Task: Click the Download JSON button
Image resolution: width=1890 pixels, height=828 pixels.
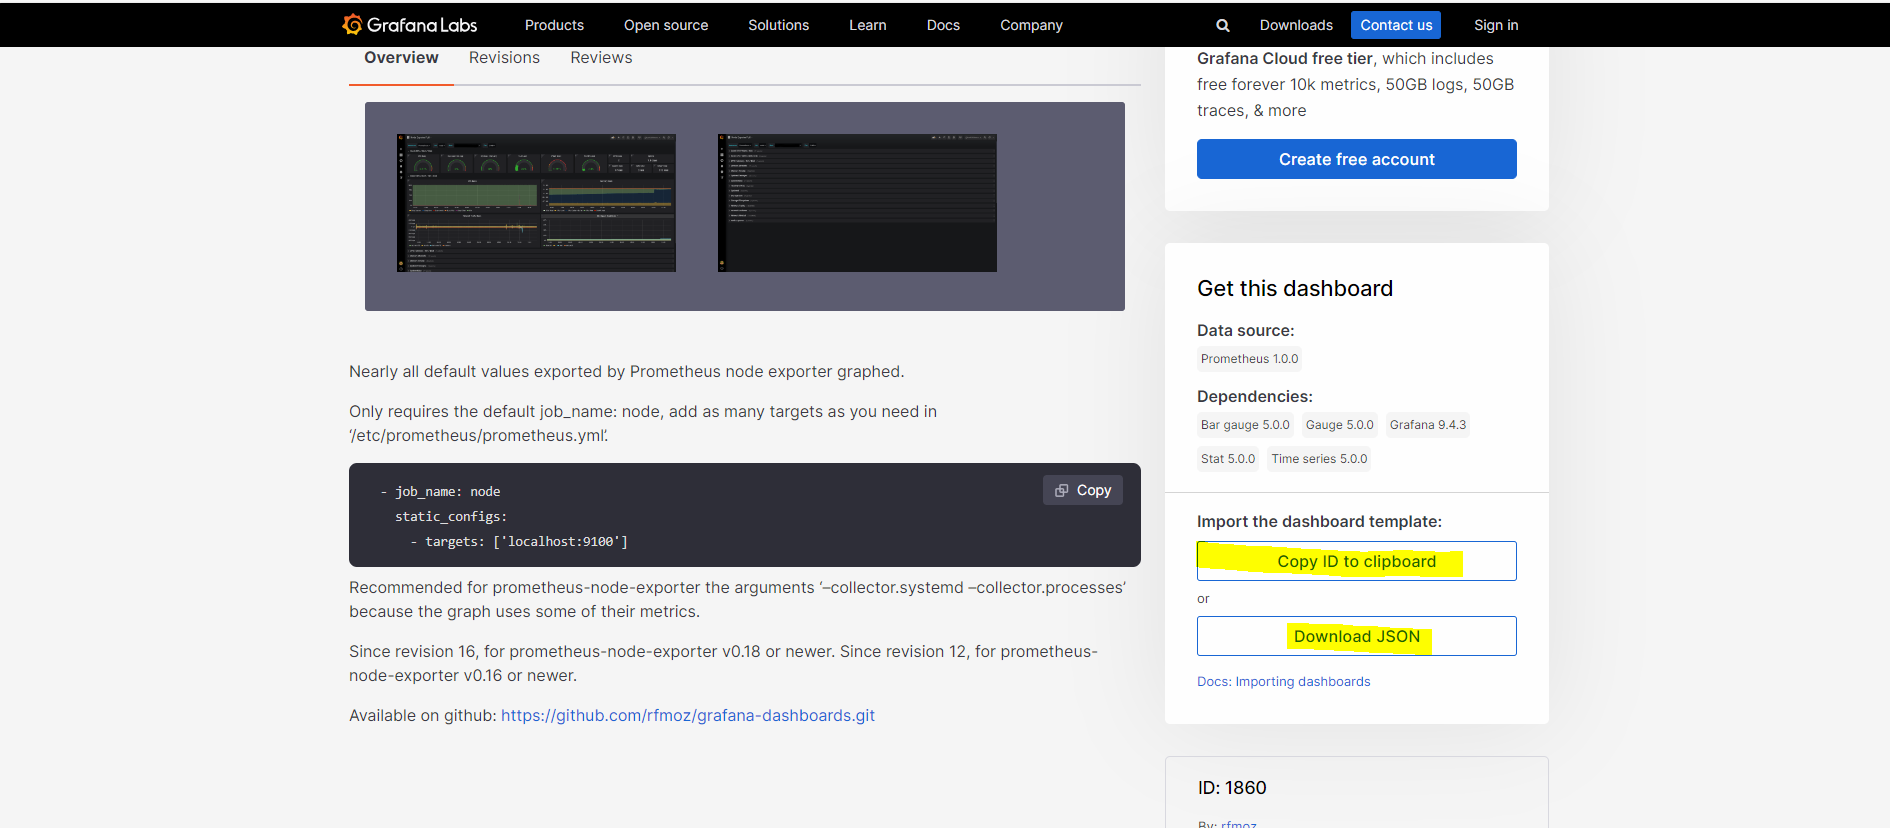Action: pos(1356,636)
